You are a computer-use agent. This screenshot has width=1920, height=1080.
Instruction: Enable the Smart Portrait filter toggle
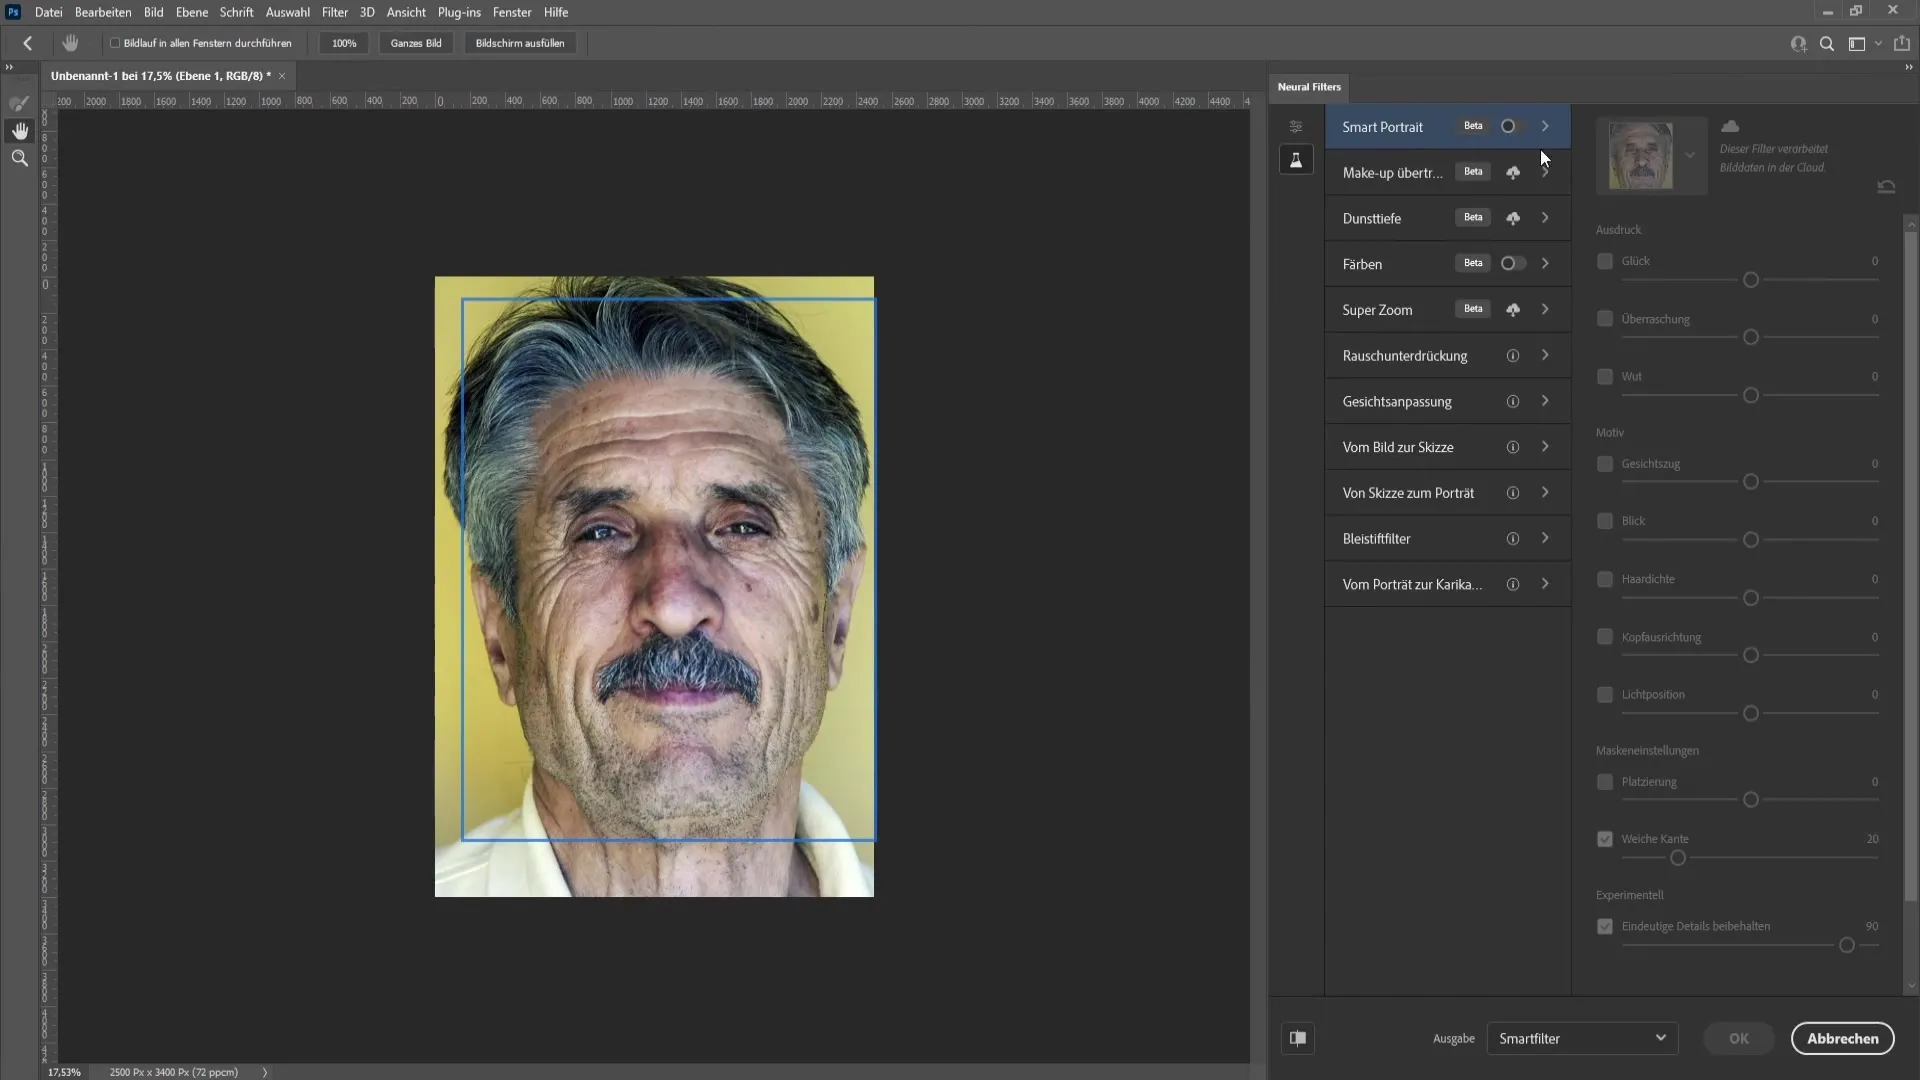1512,126
